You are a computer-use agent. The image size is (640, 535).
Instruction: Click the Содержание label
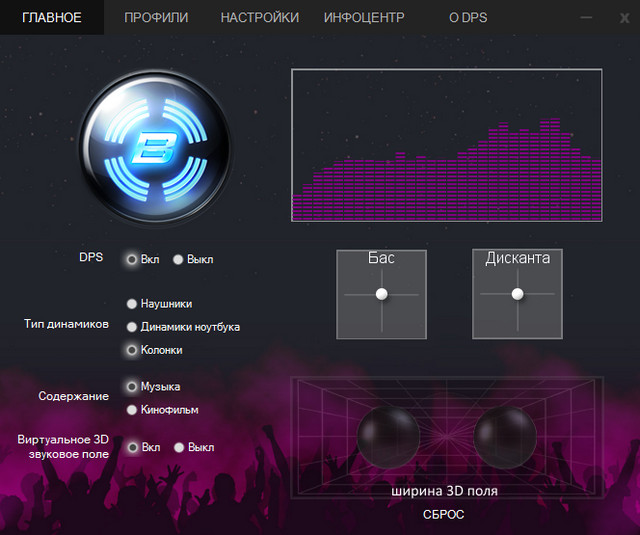tap(73, 396)
